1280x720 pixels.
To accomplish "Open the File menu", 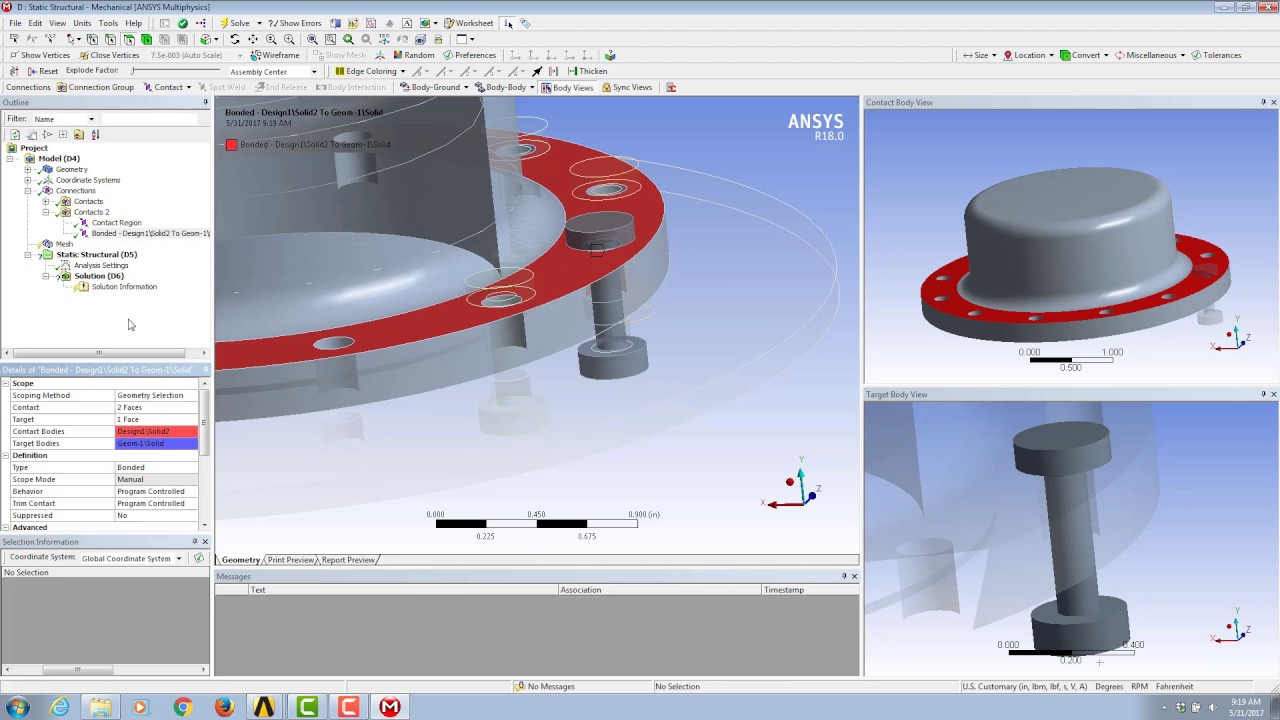I will pos(15,23).
